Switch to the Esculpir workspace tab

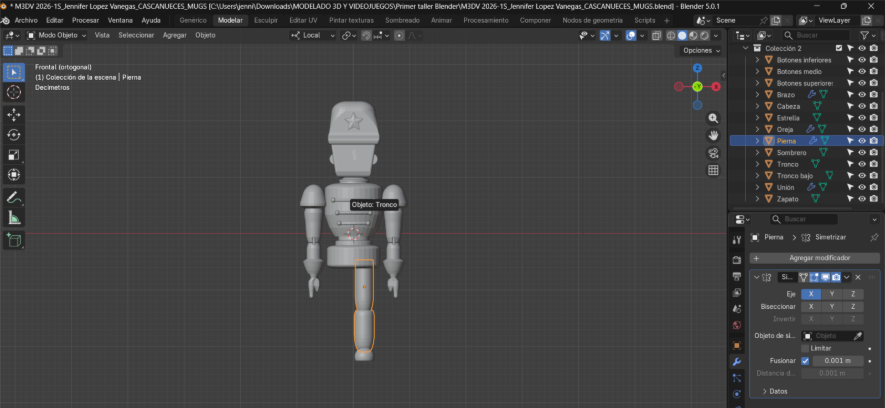click(266, 20)
